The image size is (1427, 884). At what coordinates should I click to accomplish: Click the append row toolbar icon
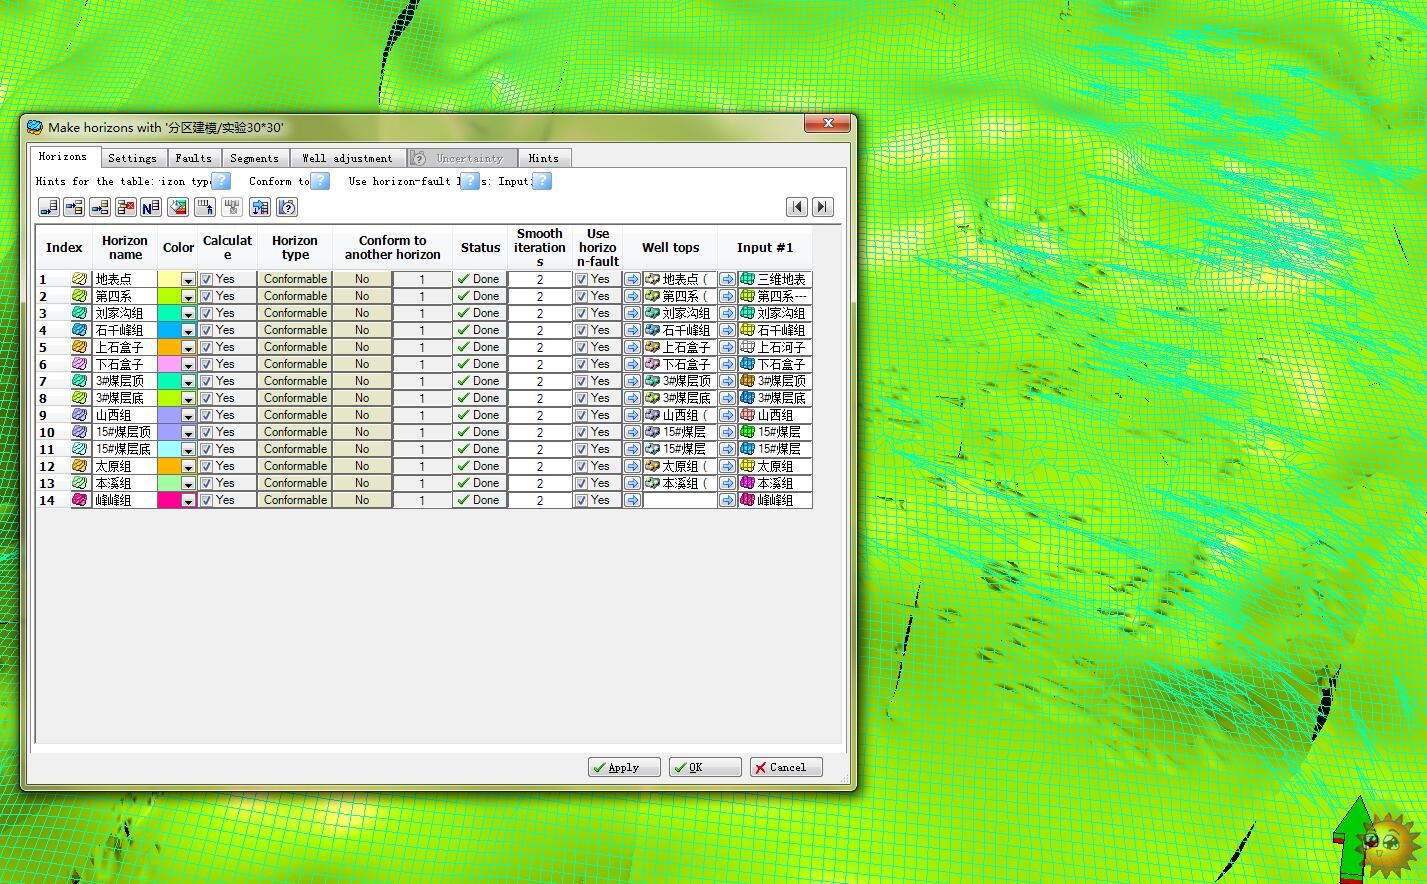[49, 207]
